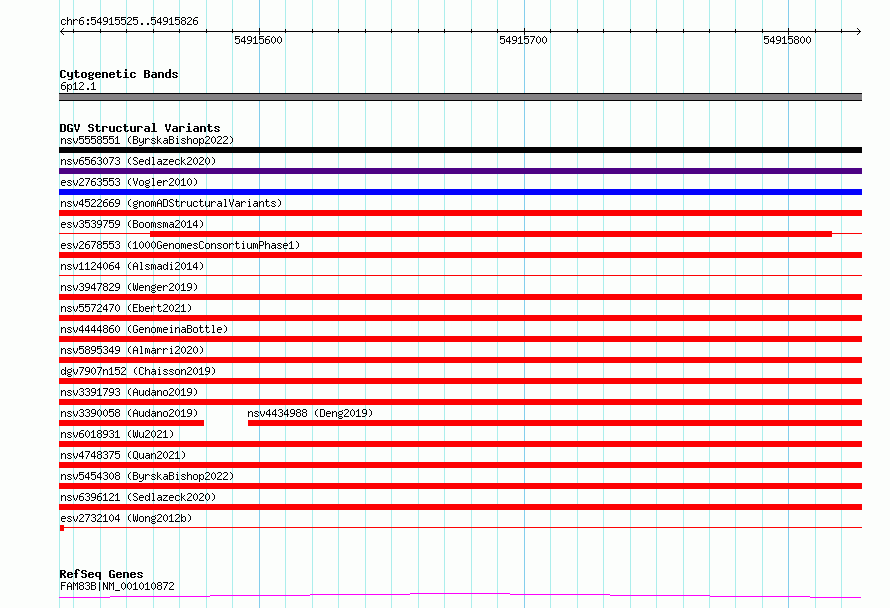Select the red nsv6018931 Wu2021 bar
The height and width of the screenshot is (608, 890).
click(460, 444)
